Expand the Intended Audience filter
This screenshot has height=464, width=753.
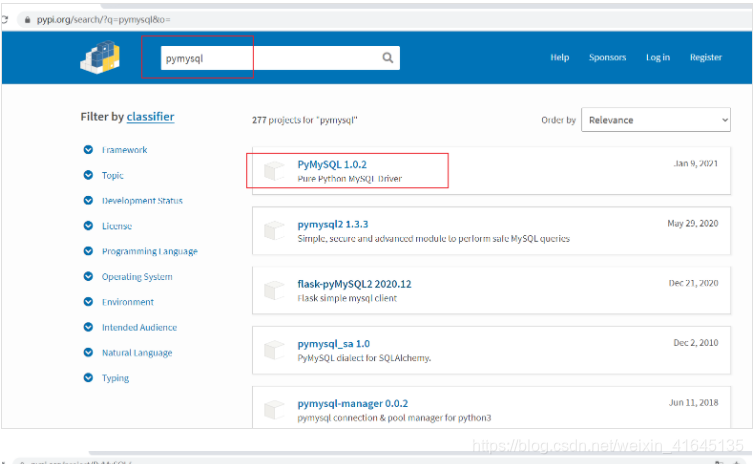(x=88, y=327)
